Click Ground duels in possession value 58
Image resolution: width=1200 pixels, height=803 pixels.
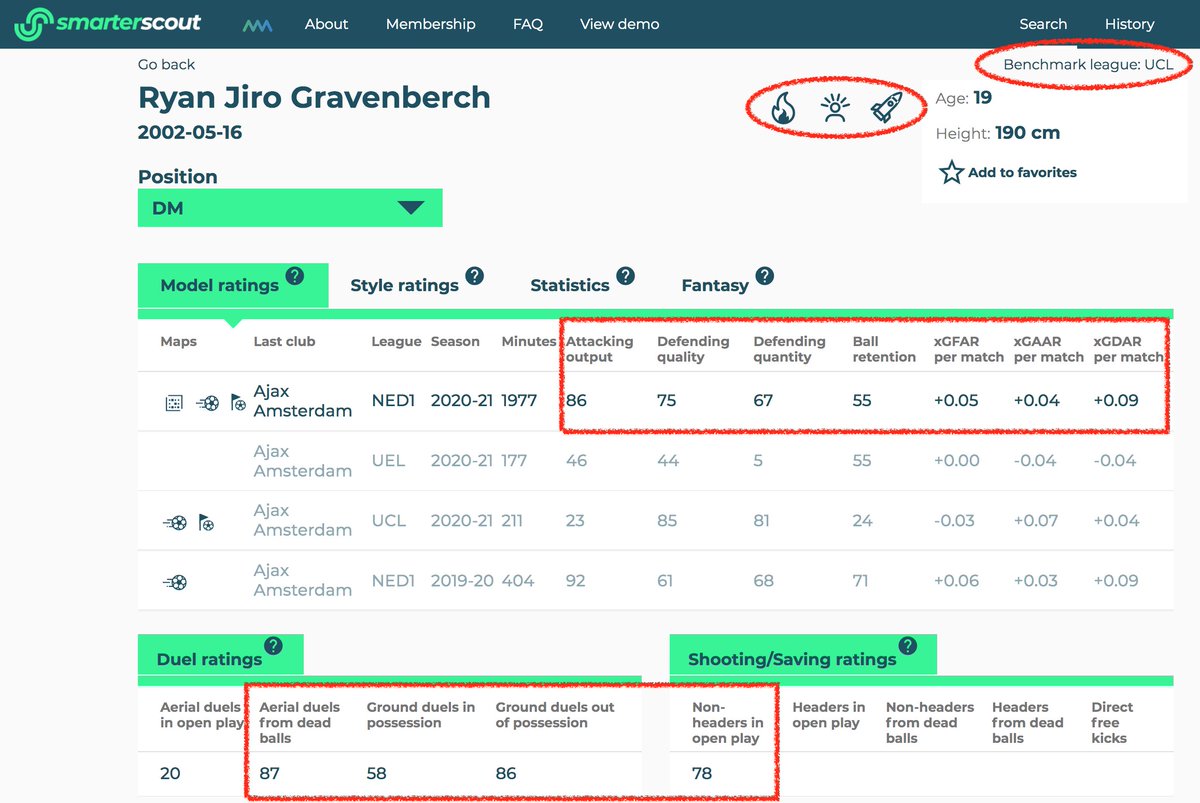coord(376,773)
